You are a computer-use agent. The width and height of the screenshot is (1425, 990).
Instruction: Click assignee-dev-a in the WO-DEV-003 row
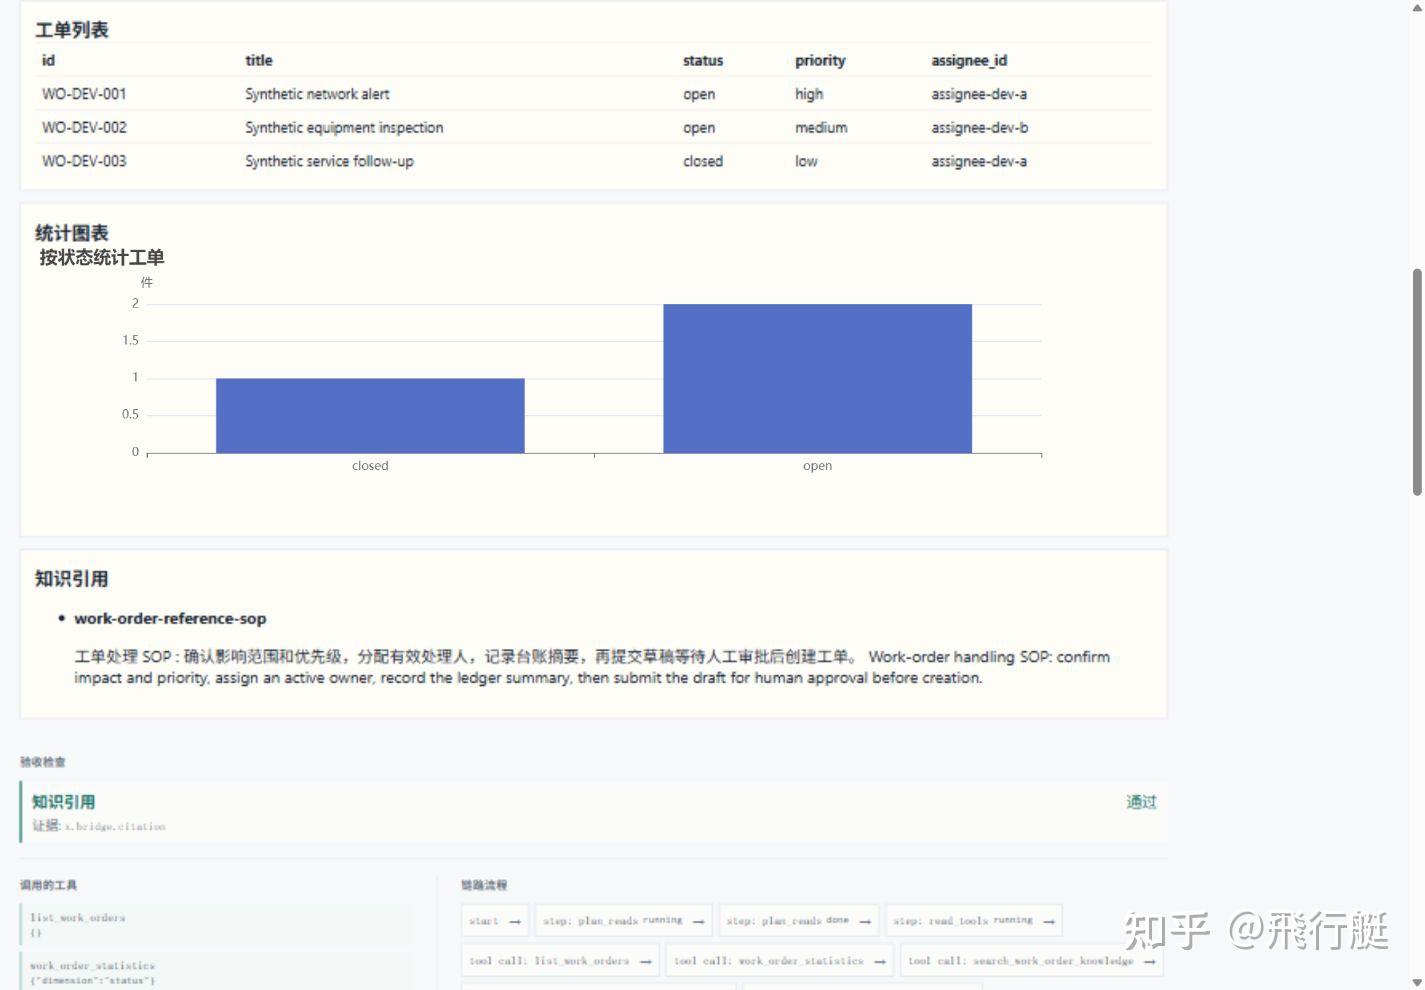[979, 161]
